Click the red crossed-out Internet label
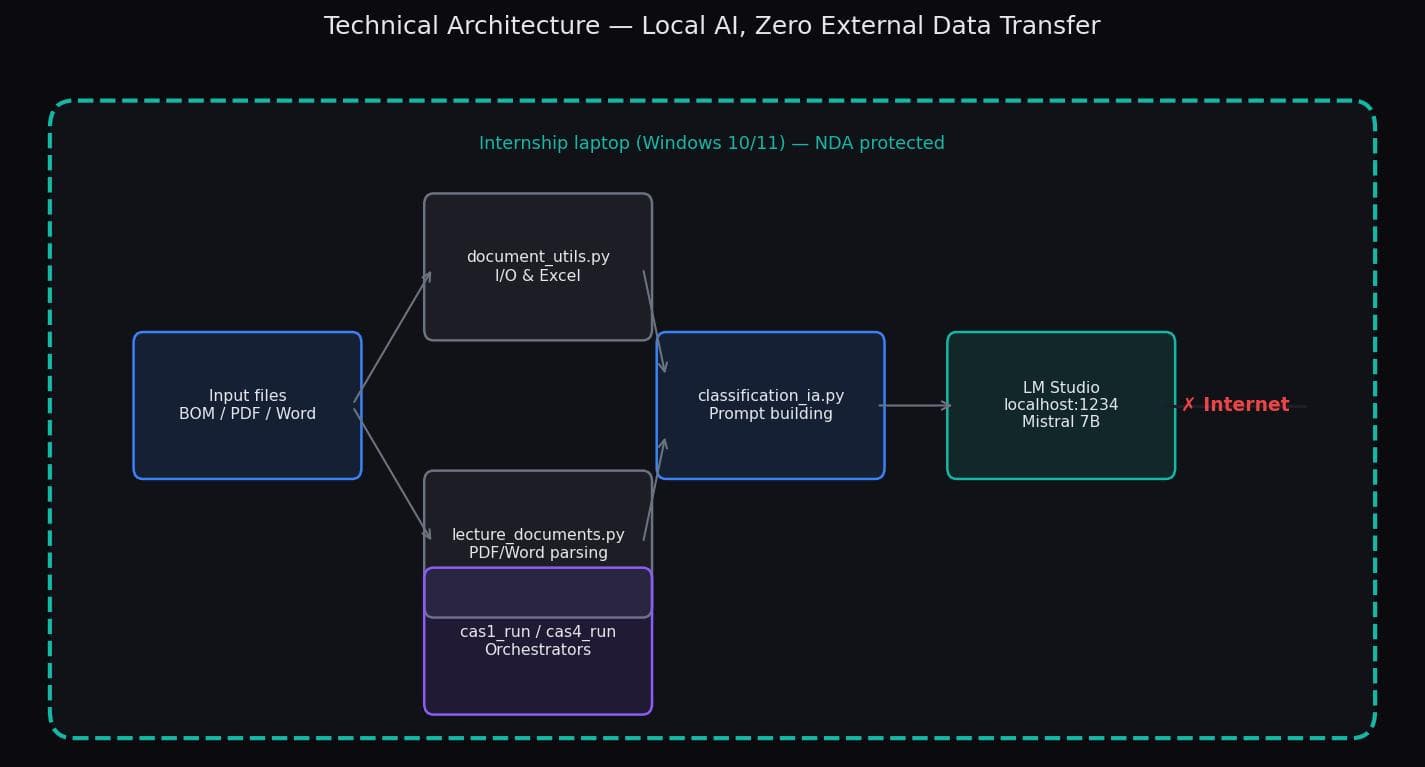This screenshot has height=767, width=1425. pos(1236,405)
